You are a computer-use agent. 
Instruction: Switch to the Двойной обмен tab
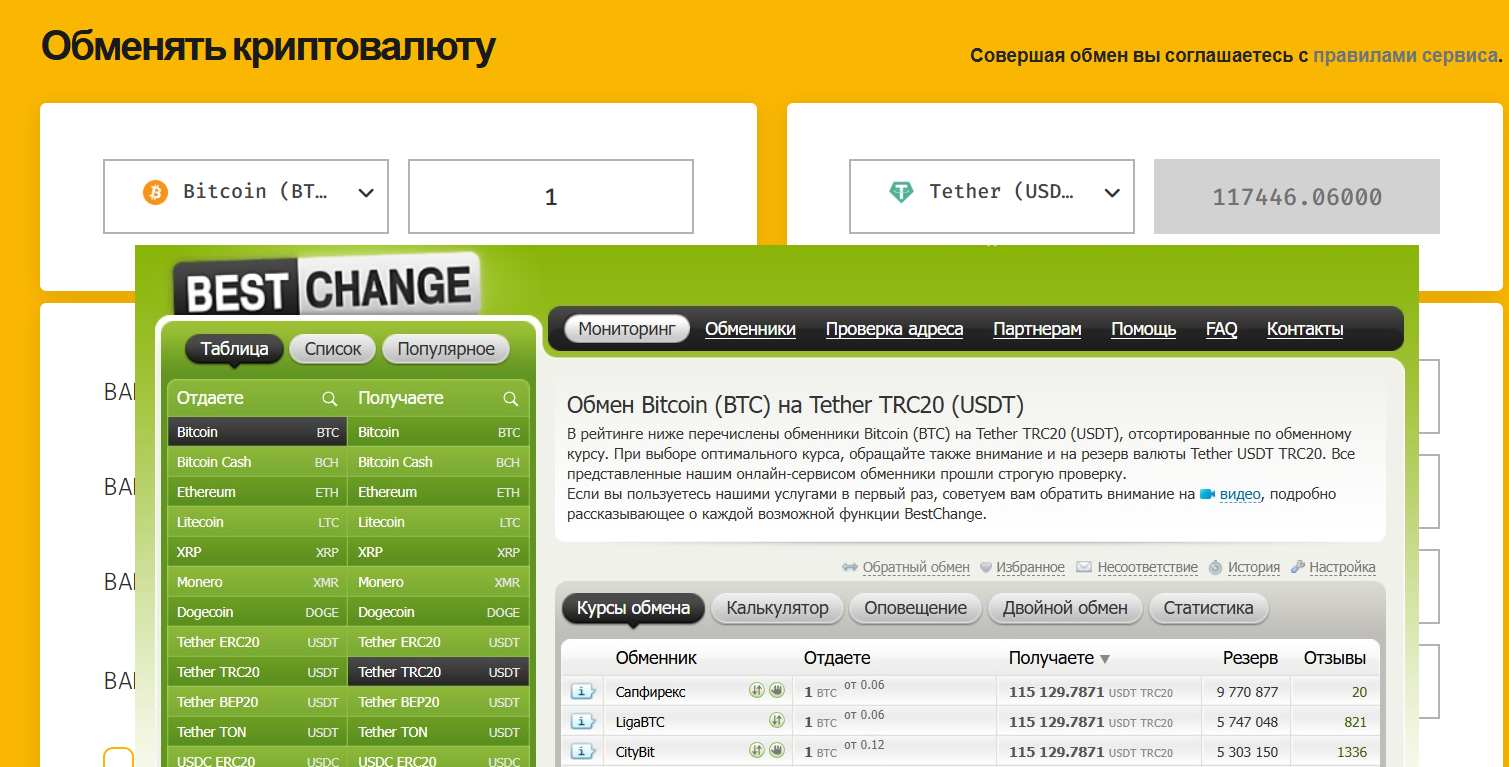pyautogui.click(x=1065, y=608)
